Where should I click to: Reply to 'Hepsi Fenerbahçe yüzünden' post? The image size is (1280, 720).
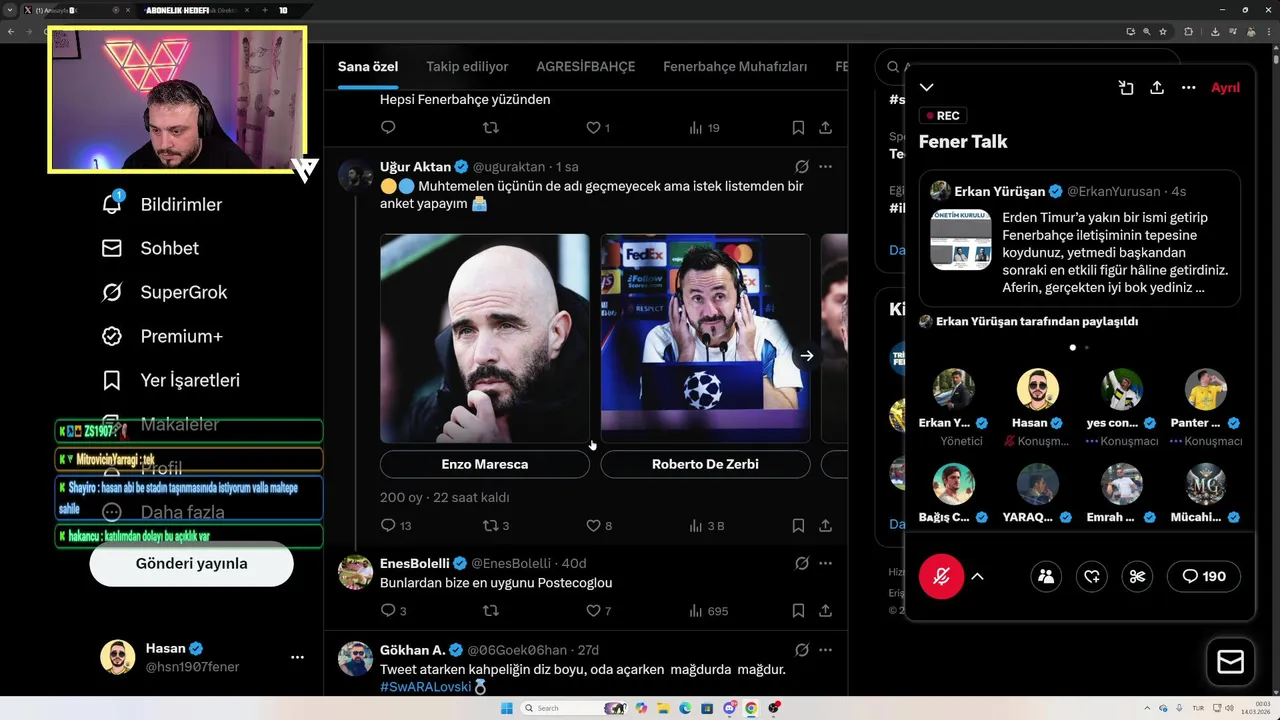pyautogui.click(x=388, y=127)
